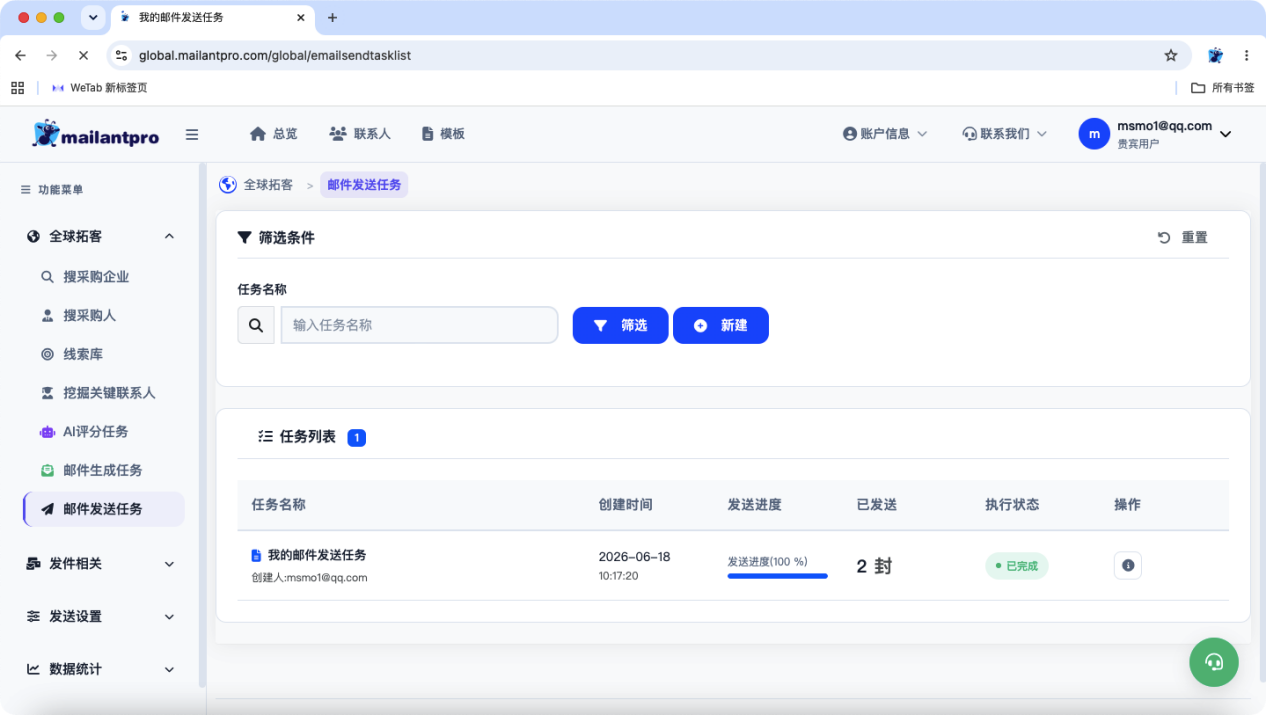Open the 我的邮件发送任务 task row
This screenshot has width=1266, height=715.
click(x=316, y=555)
